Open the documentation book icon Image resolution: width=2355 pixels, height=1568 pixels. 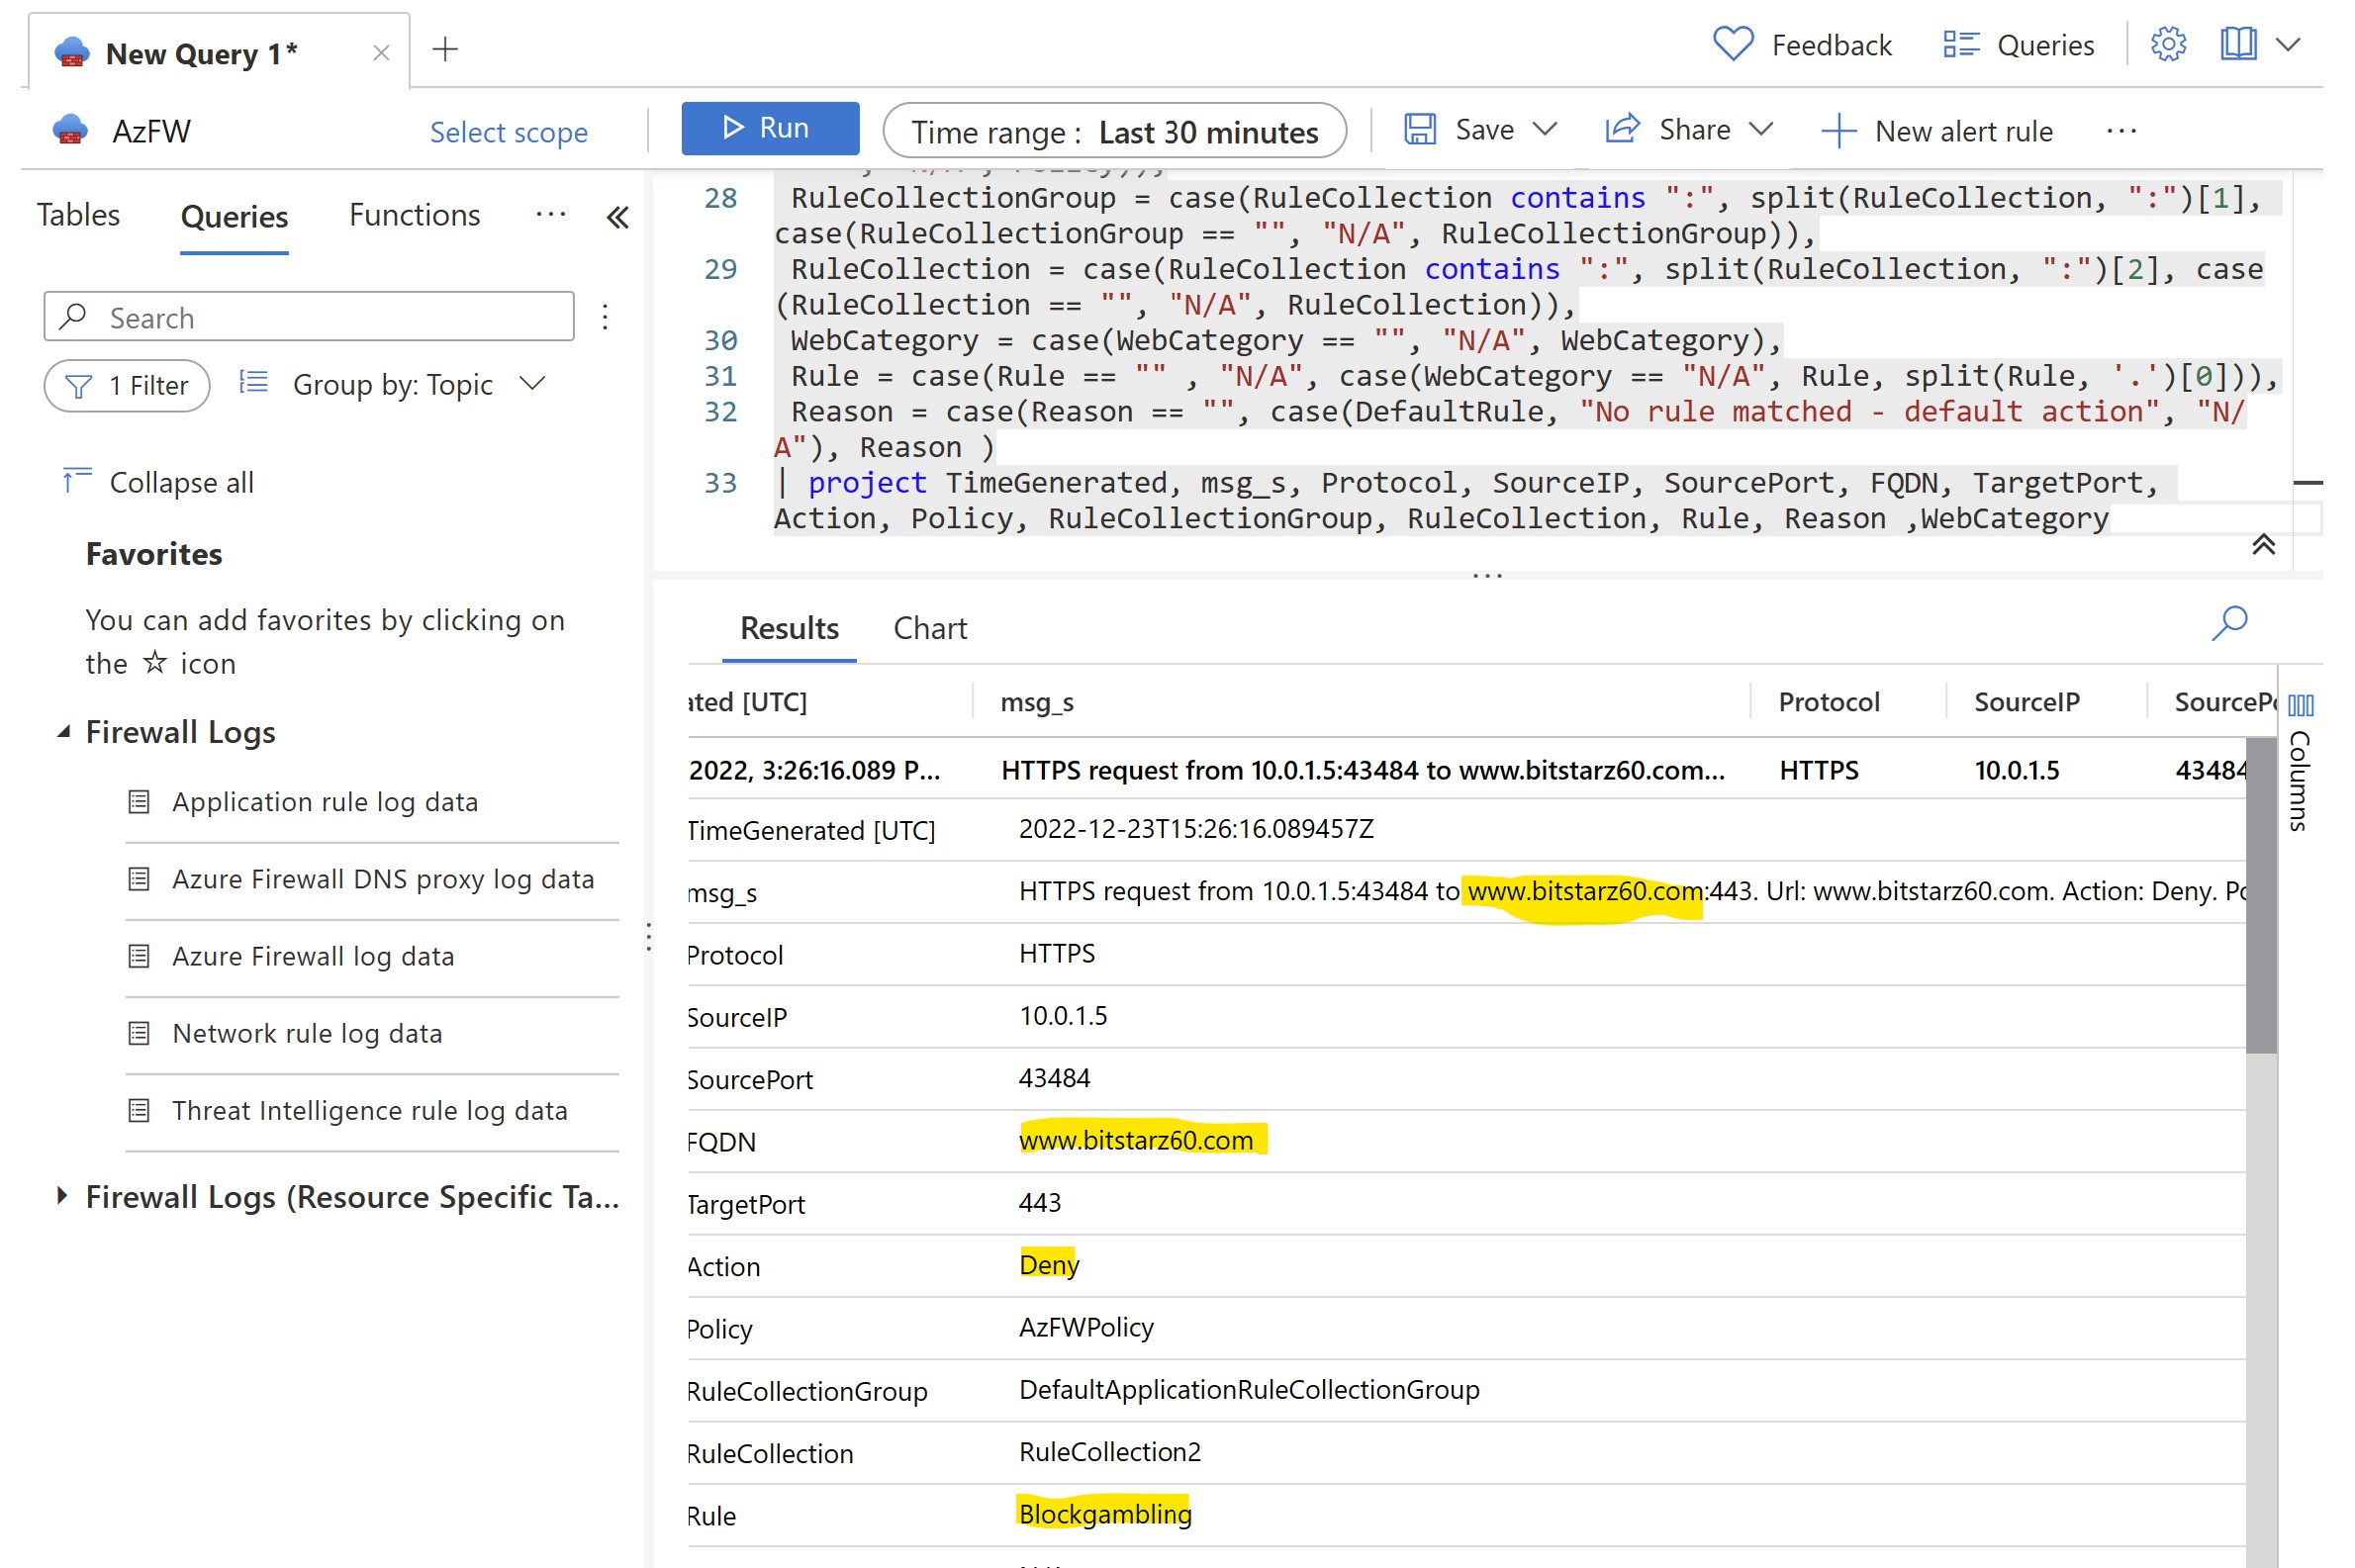2238,45
